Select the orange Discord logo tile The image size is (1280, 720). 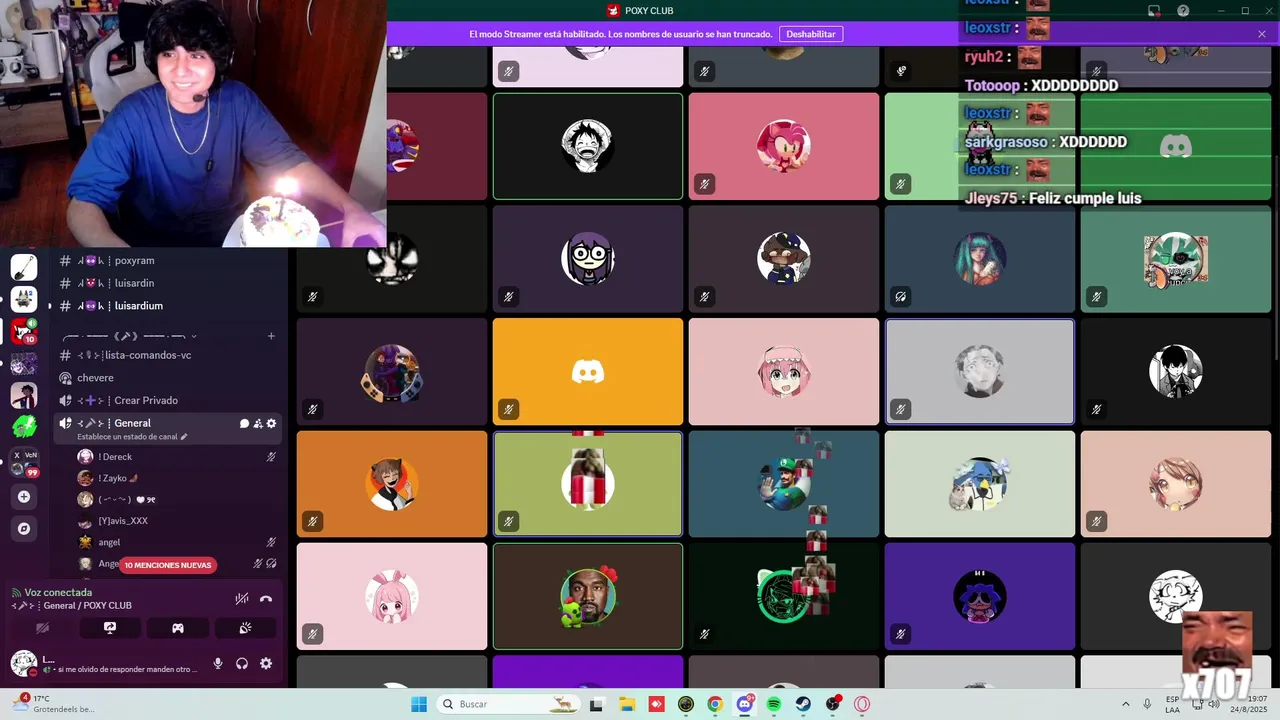point(588,372)
